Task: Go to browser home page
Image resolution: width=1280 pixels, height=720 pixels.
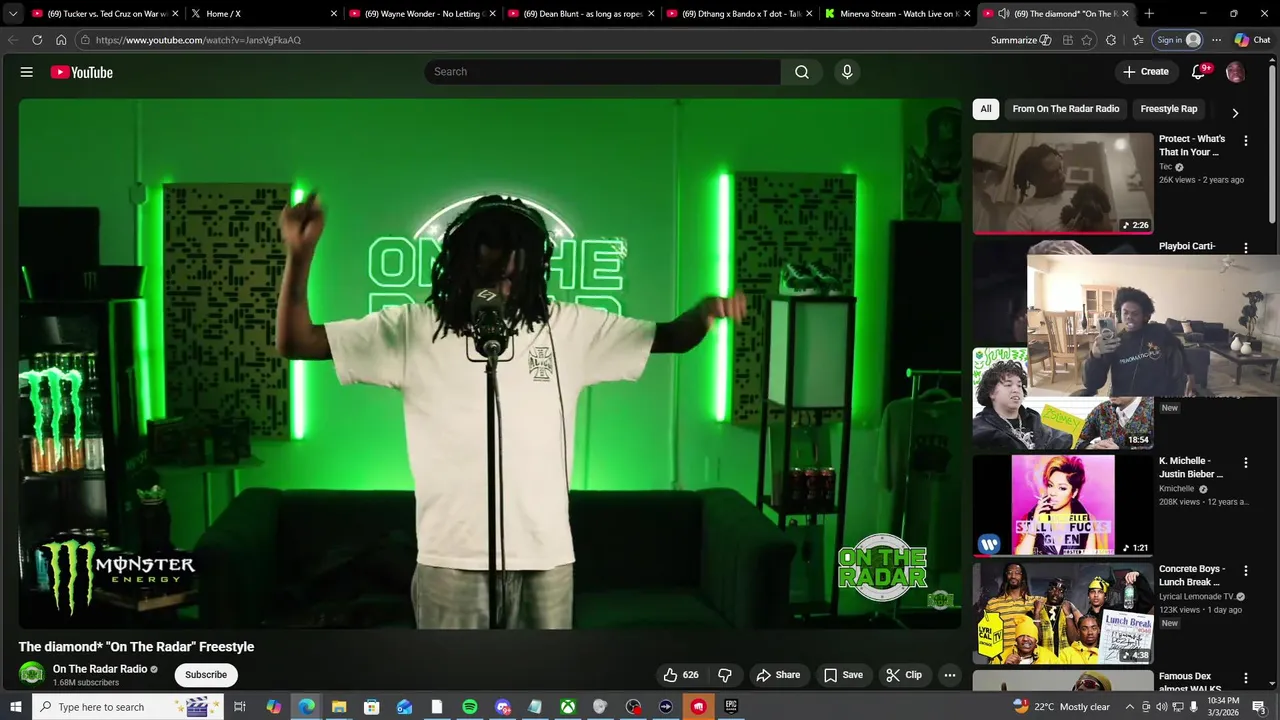Action: 61,40
